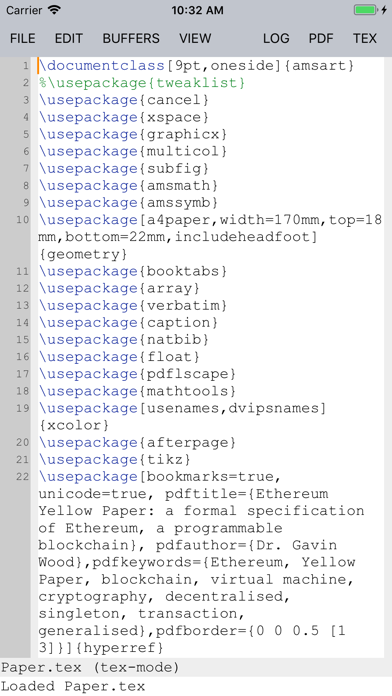The width and height of the screenshot is (392, 696).
Task: Click the \usepackage{mathtools} line
Action: point(137,391)
